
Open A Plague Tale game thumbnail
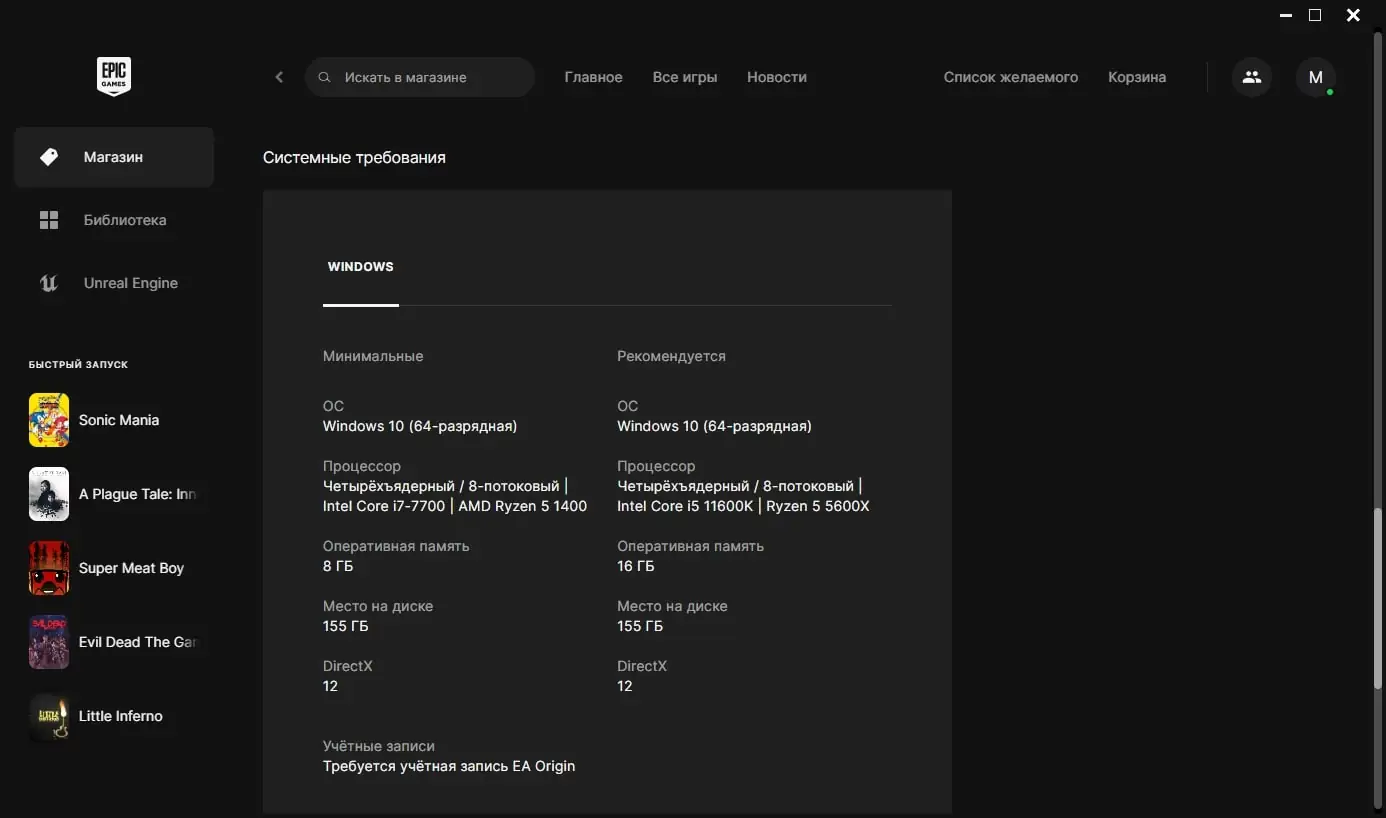coord(49,494)
